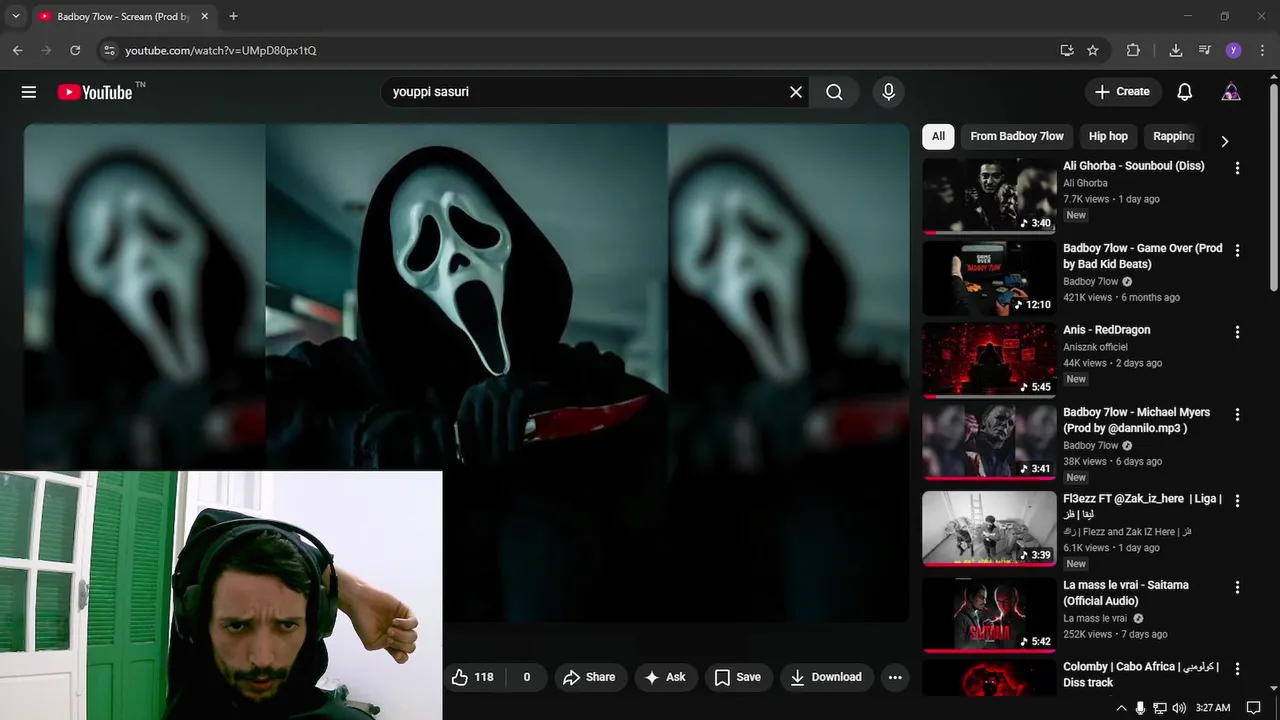Open options for Michael Myers video
This screenshot has height=720, width=1280.
pyautogui.click(x=1237, y=414)
